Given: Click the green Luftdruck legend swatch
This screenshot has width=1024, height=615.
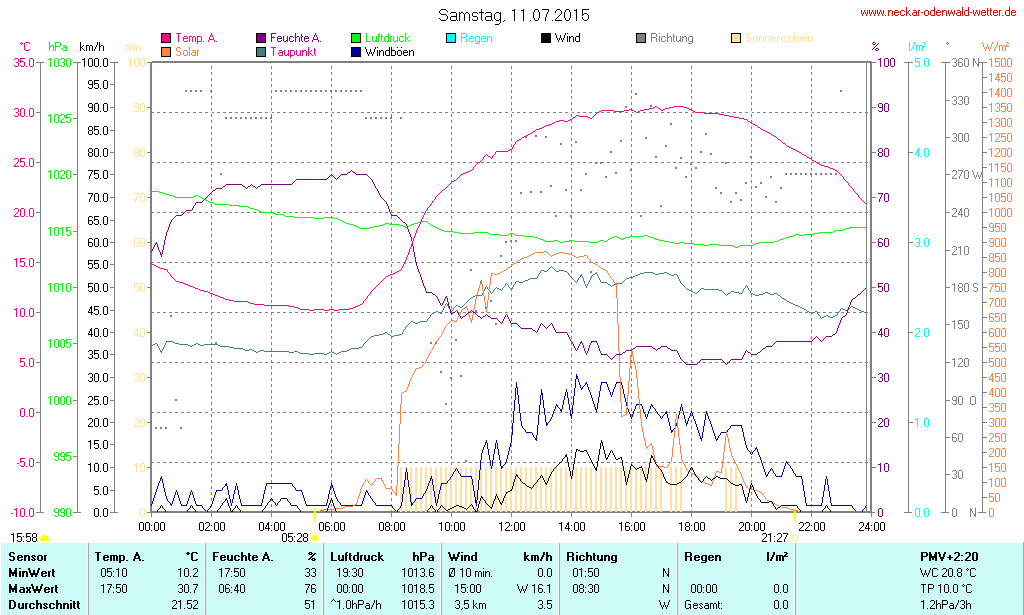Looking at the screenshot, I should 356,38.
